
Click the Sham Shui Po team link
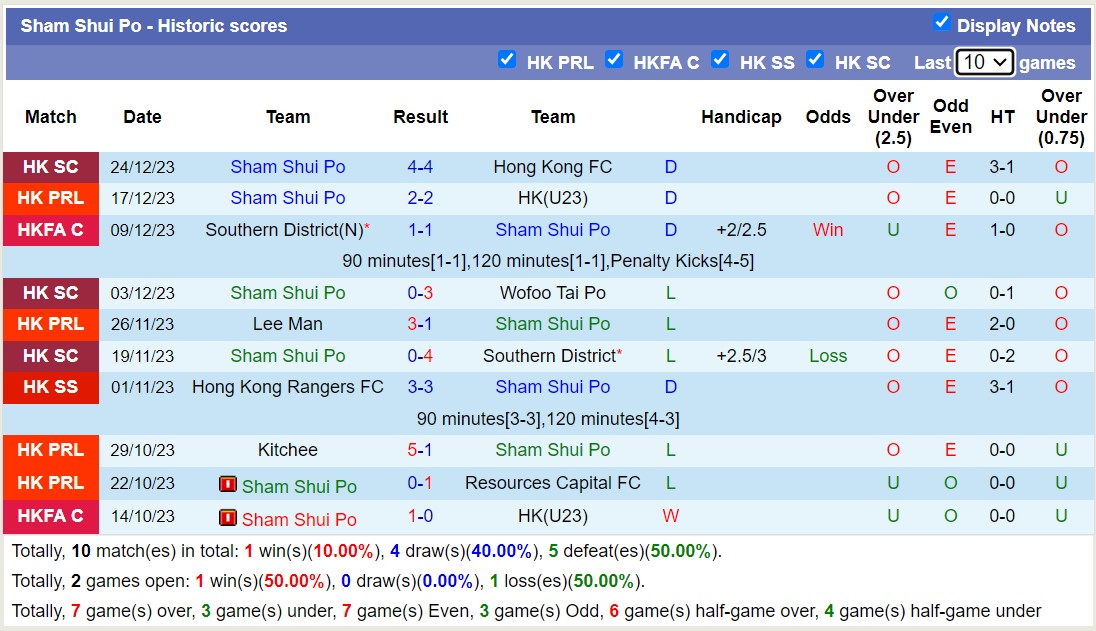(288, 166)
